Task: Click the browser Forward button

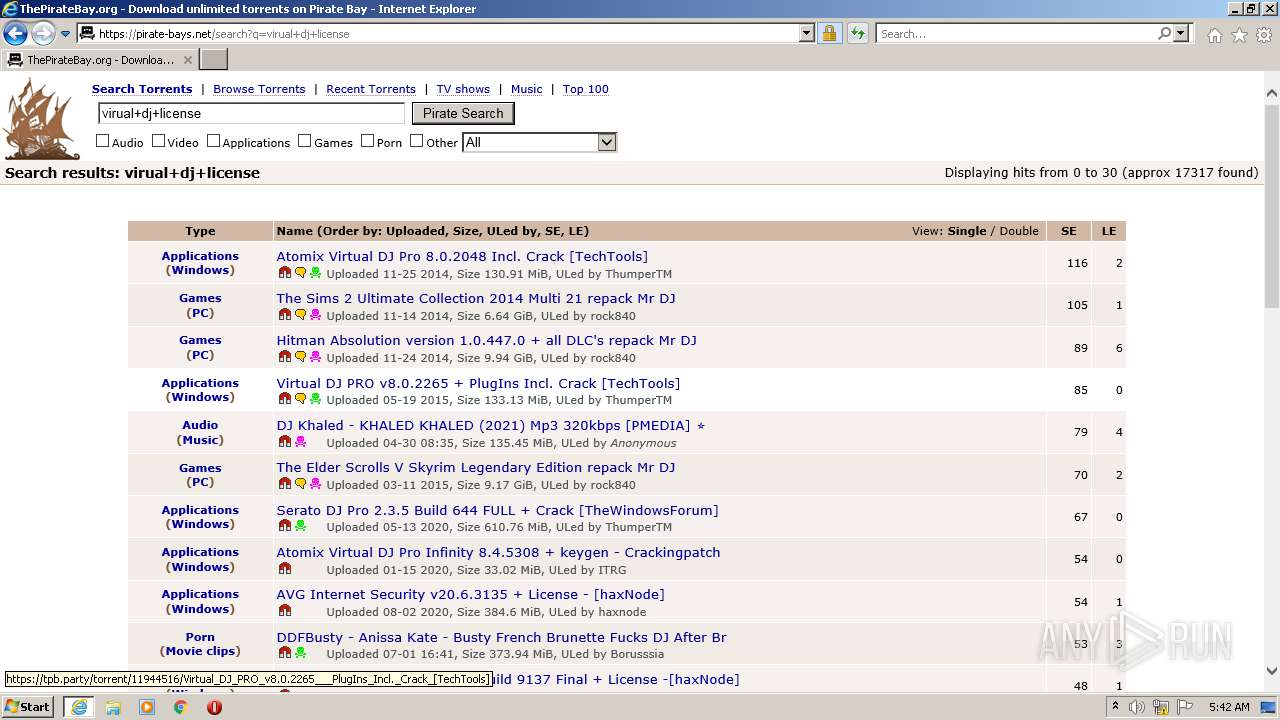Action: (x=43, y=34)
